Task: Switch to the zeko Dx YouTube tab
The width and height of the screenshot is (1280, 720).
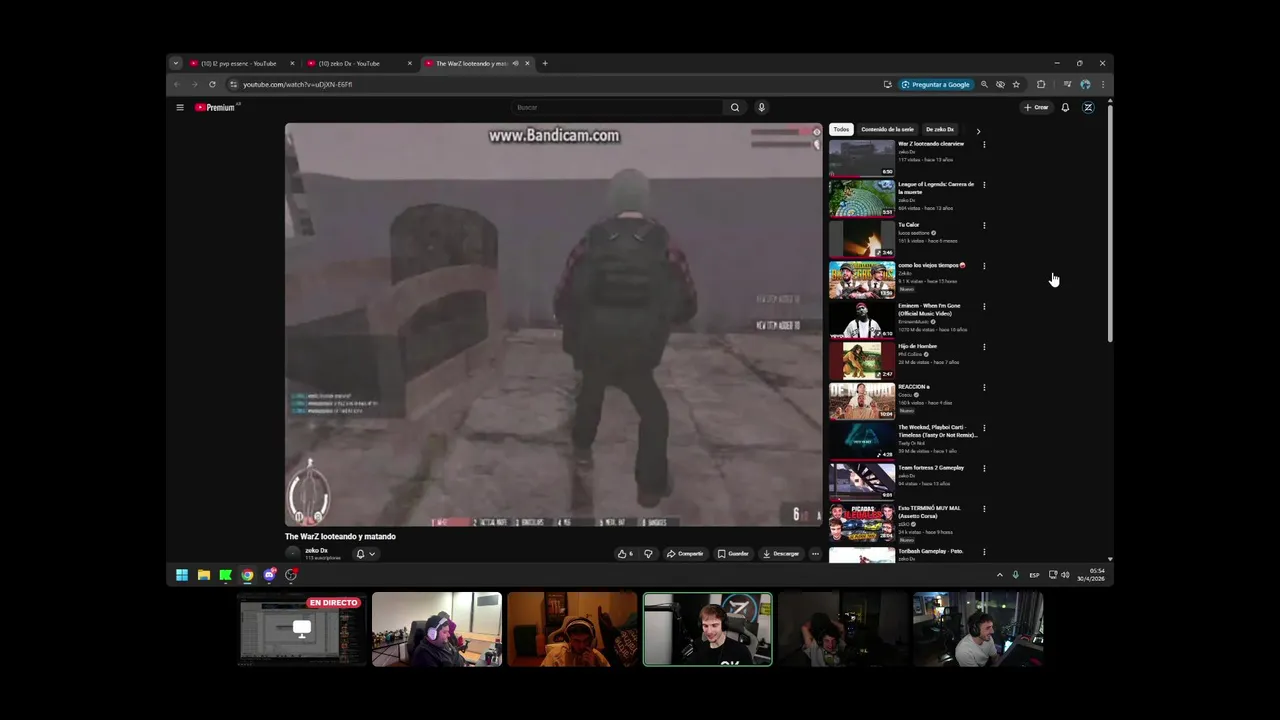Action: coord(359,63)
